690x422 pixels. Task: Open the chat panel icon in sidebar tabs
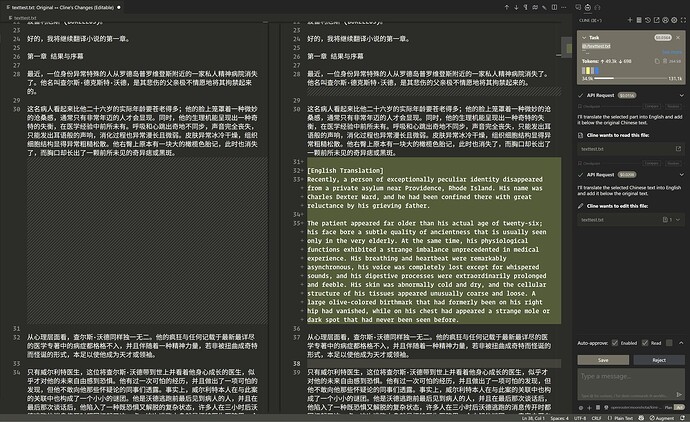click(x=578, y=7)
